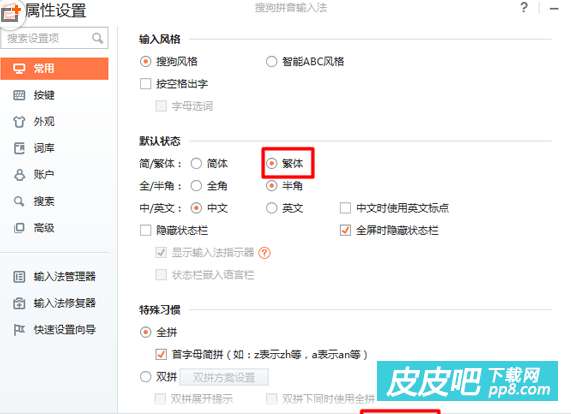Screen dimensions: 571x414
Task: Open the 高级 settings tab
Action: tap(54, 228)
